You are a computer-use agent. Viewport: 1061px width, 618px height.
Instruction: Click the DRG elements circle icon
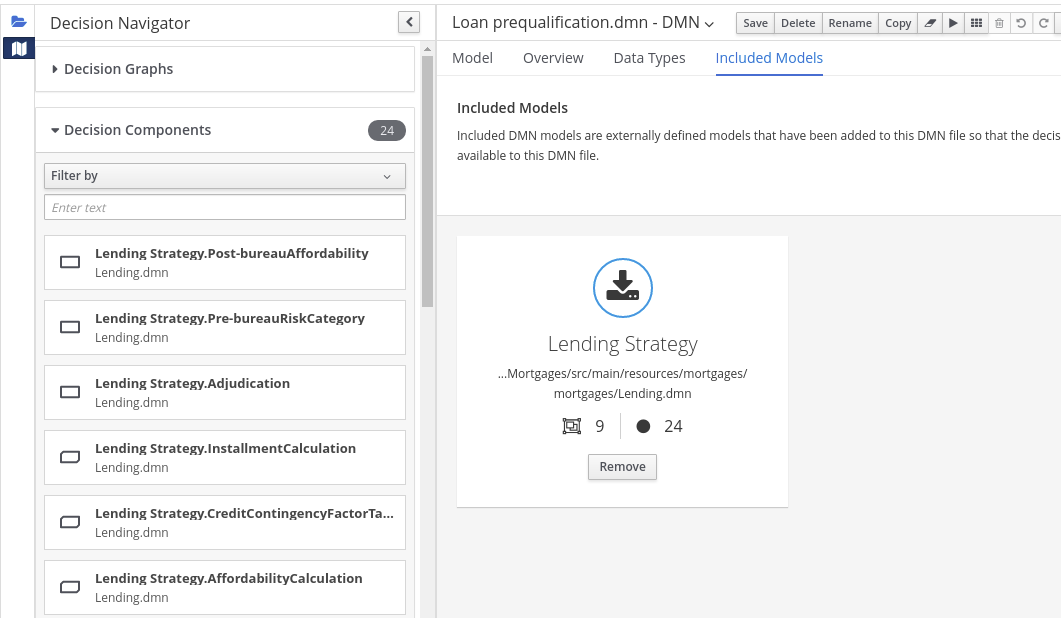(x=644, y=426)
